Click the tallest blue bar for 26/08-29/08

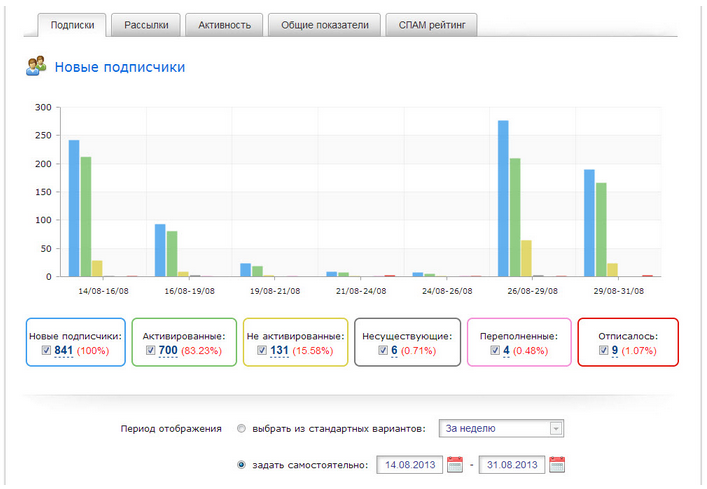pyautogui.click(x=503, y=198)
